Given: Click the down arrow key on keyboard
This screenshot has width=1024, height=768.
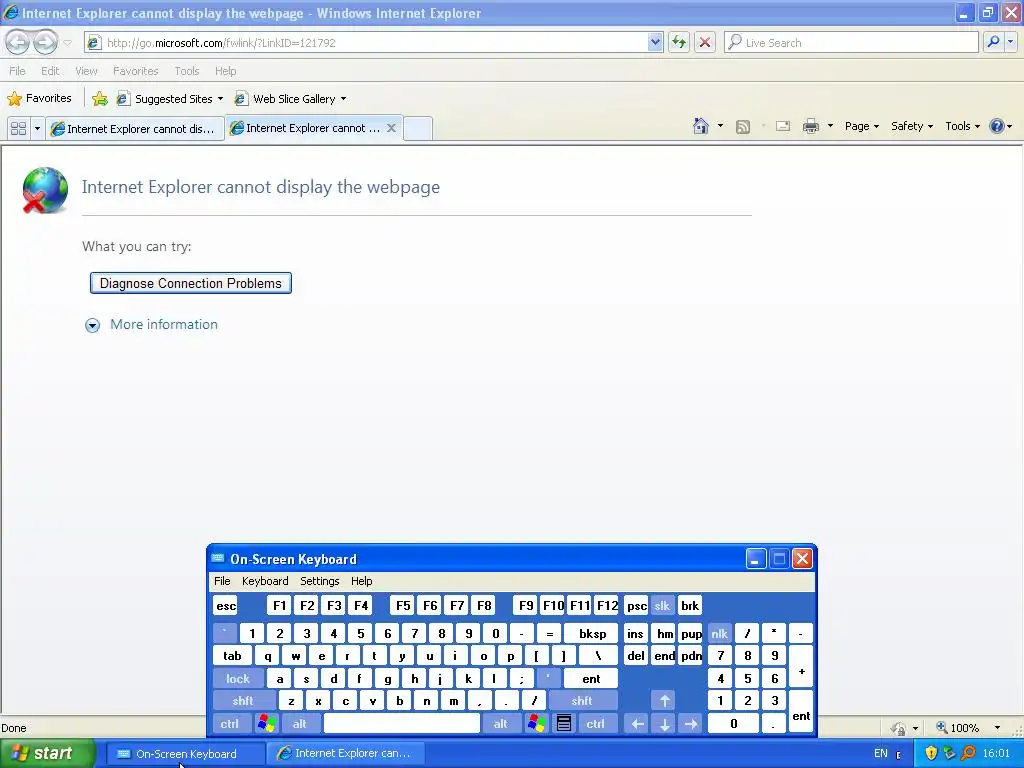Looking at the screenshot, I should coord(664,724).
